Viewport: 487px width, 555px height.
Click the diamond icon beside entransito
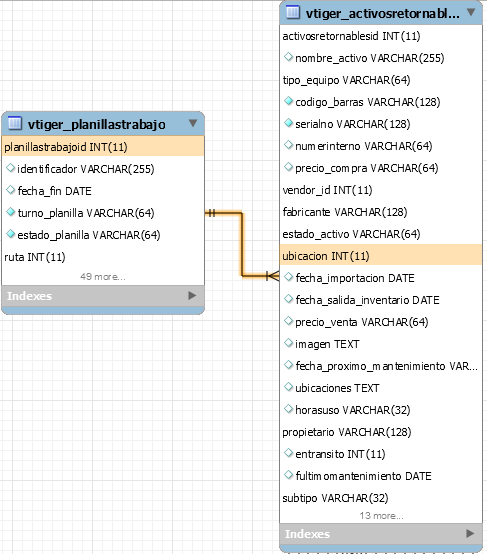(289, 453)
